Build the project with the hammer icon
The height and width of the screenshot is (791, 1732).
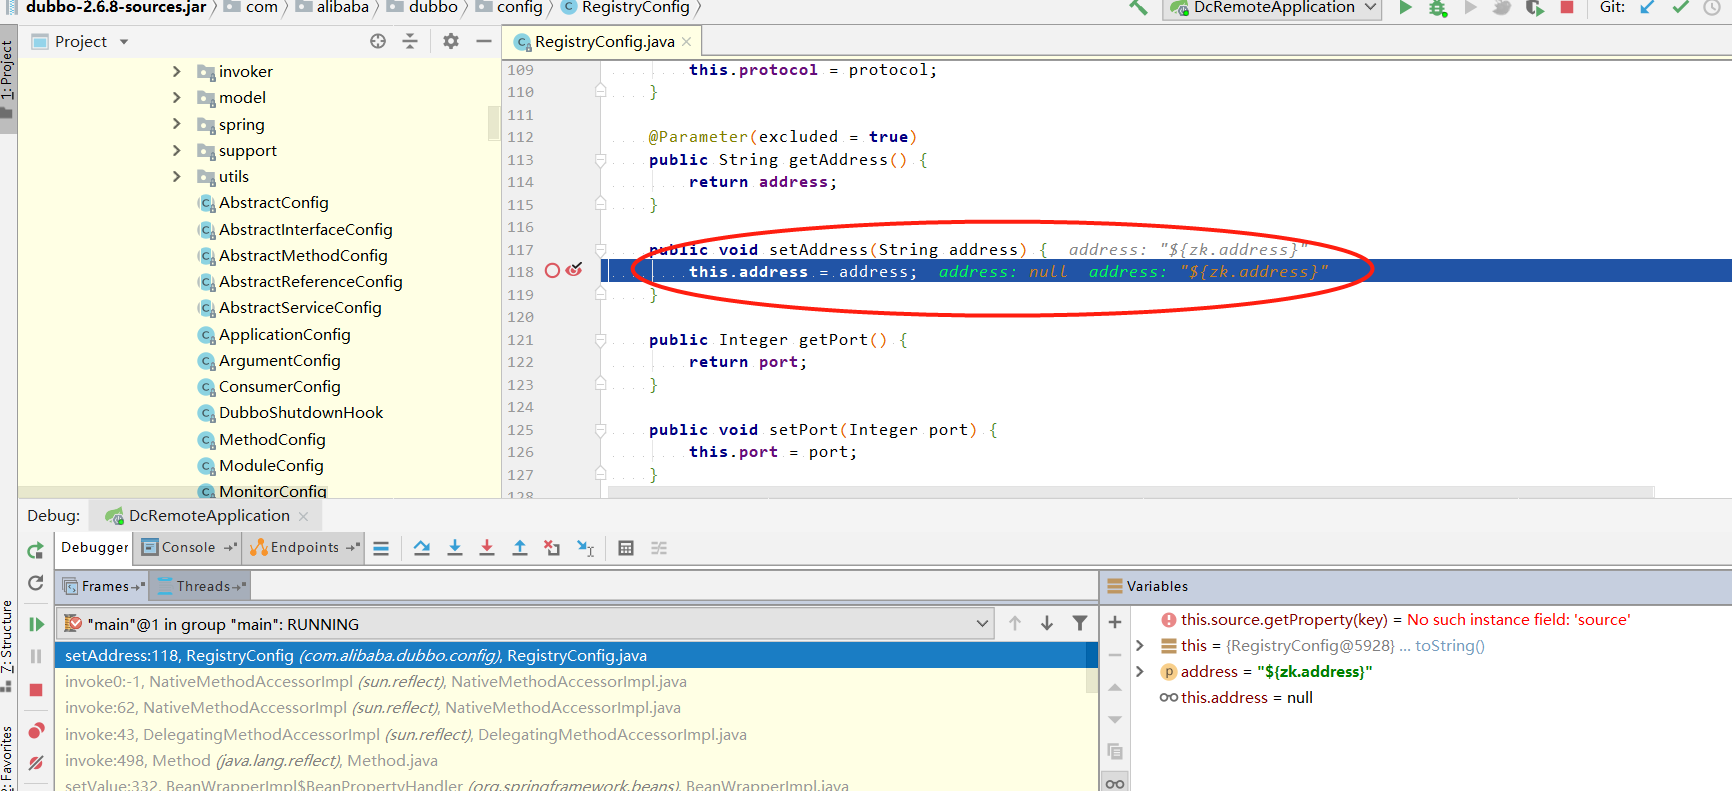(1138, 7)
